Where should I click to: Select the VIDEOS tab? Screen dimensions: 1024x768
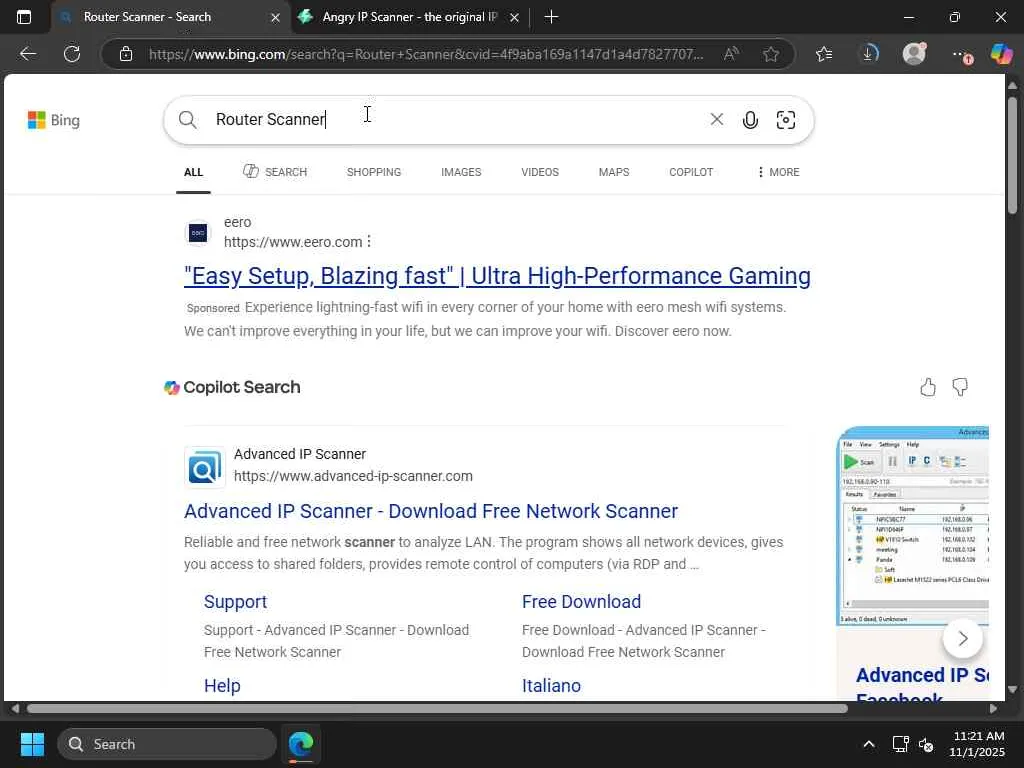point(540,172)
